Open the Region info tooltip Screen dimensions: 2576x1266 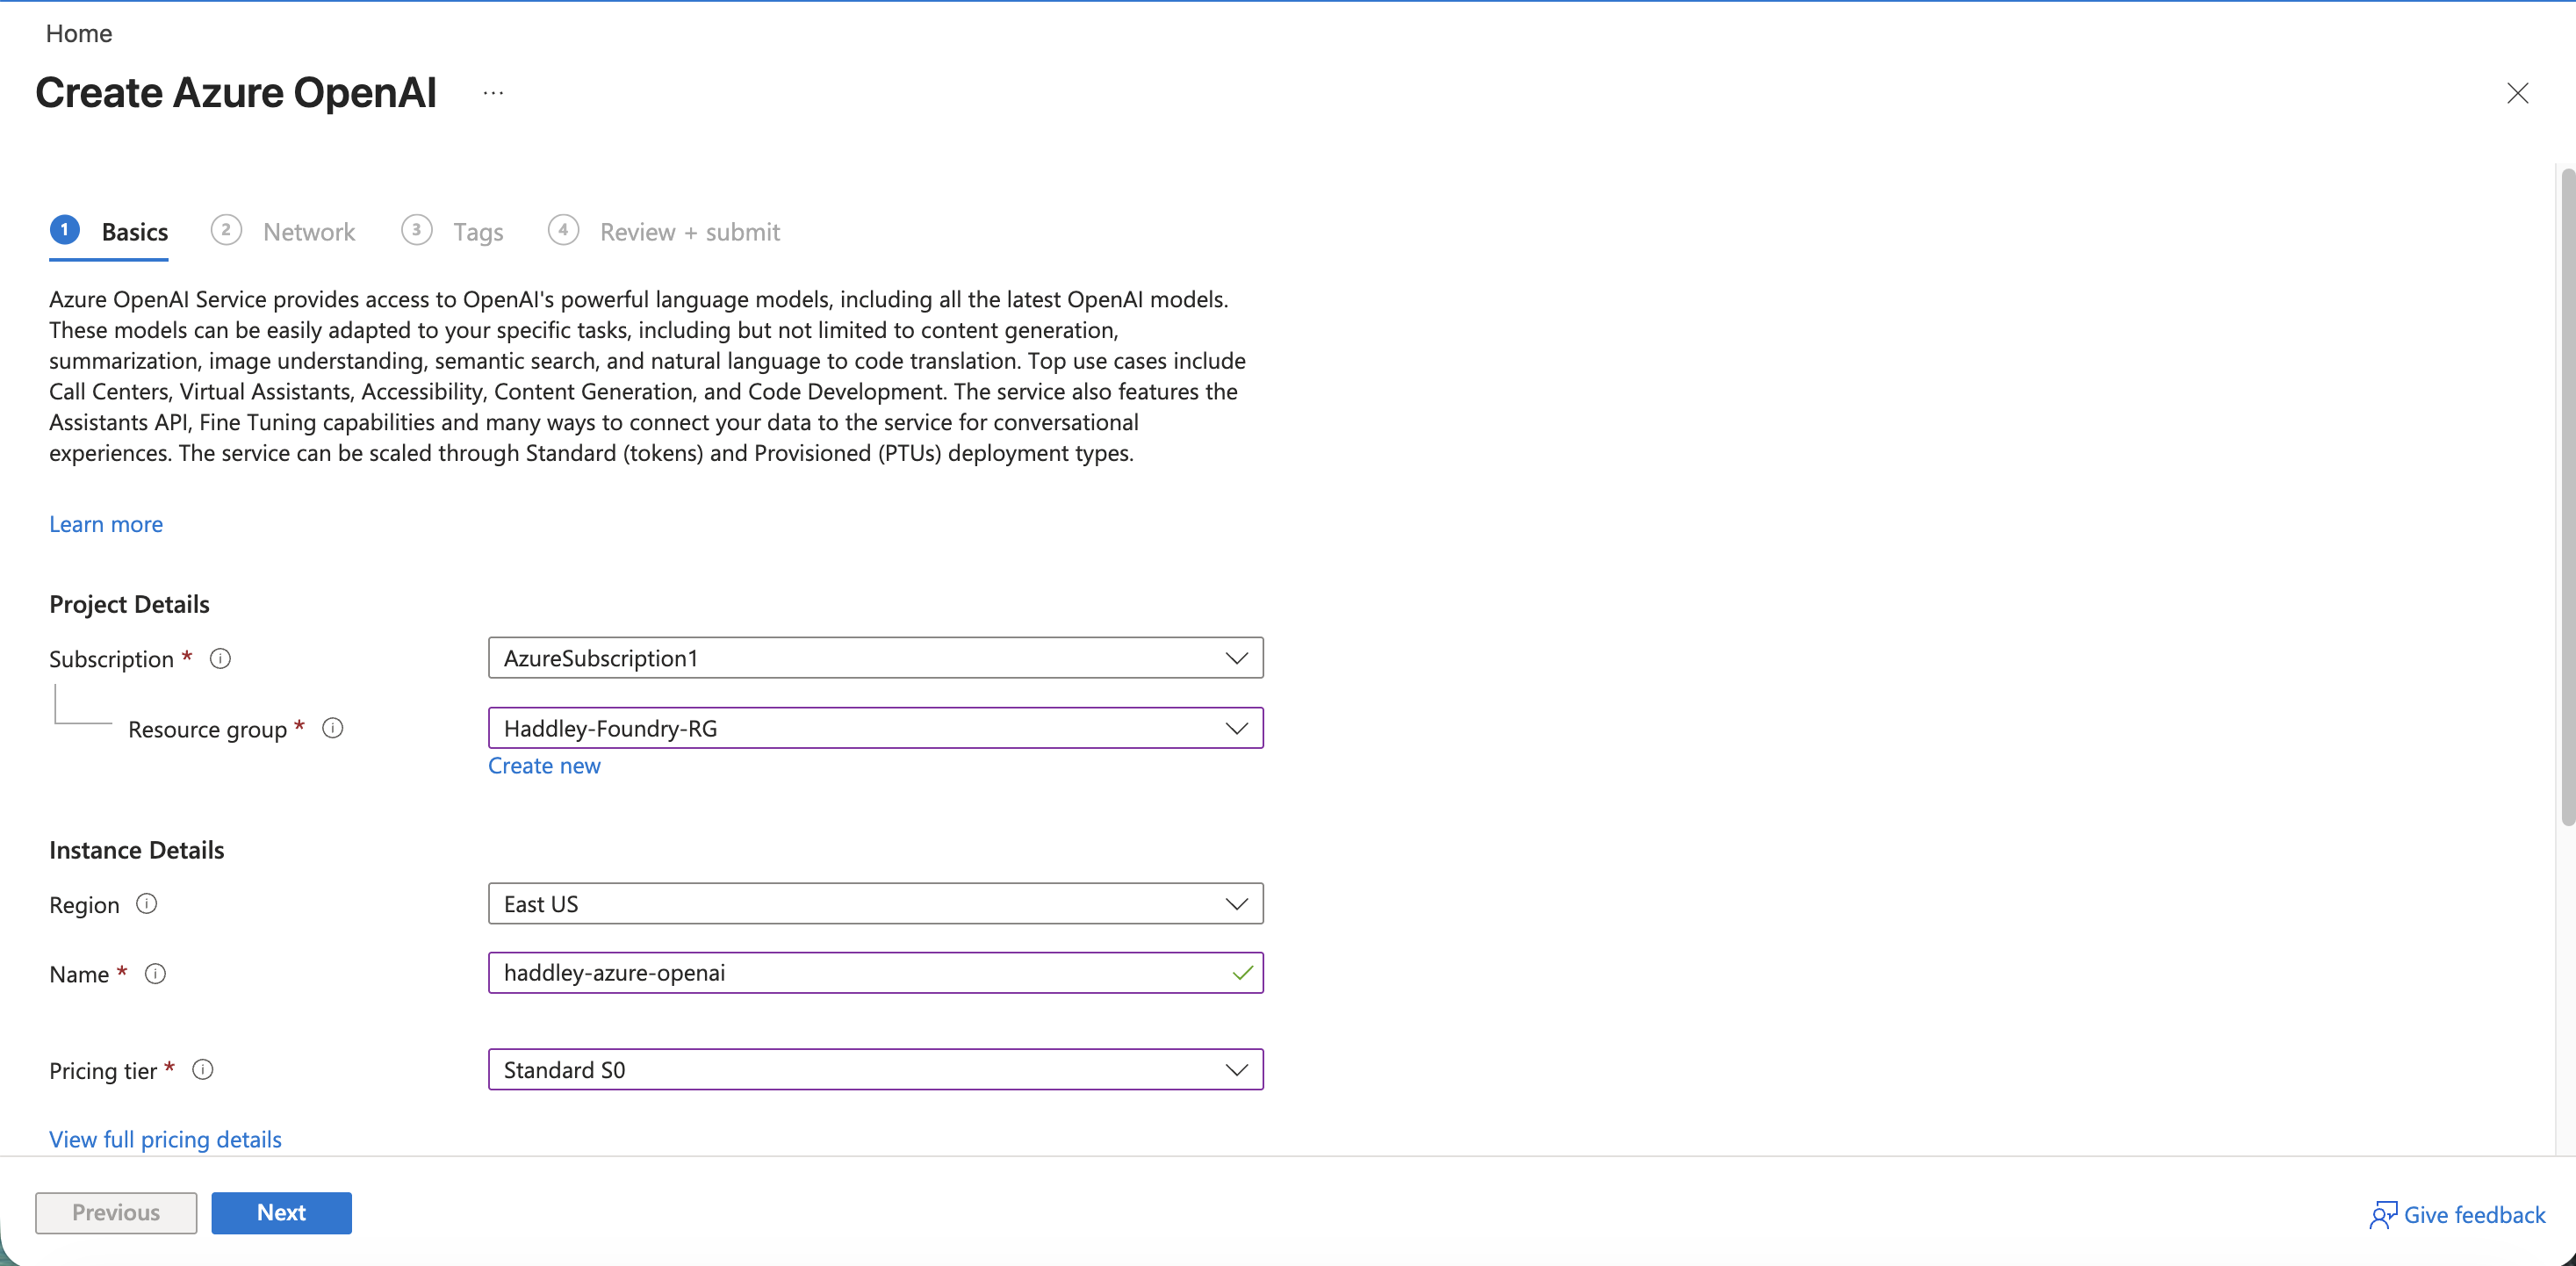point(146,903)
